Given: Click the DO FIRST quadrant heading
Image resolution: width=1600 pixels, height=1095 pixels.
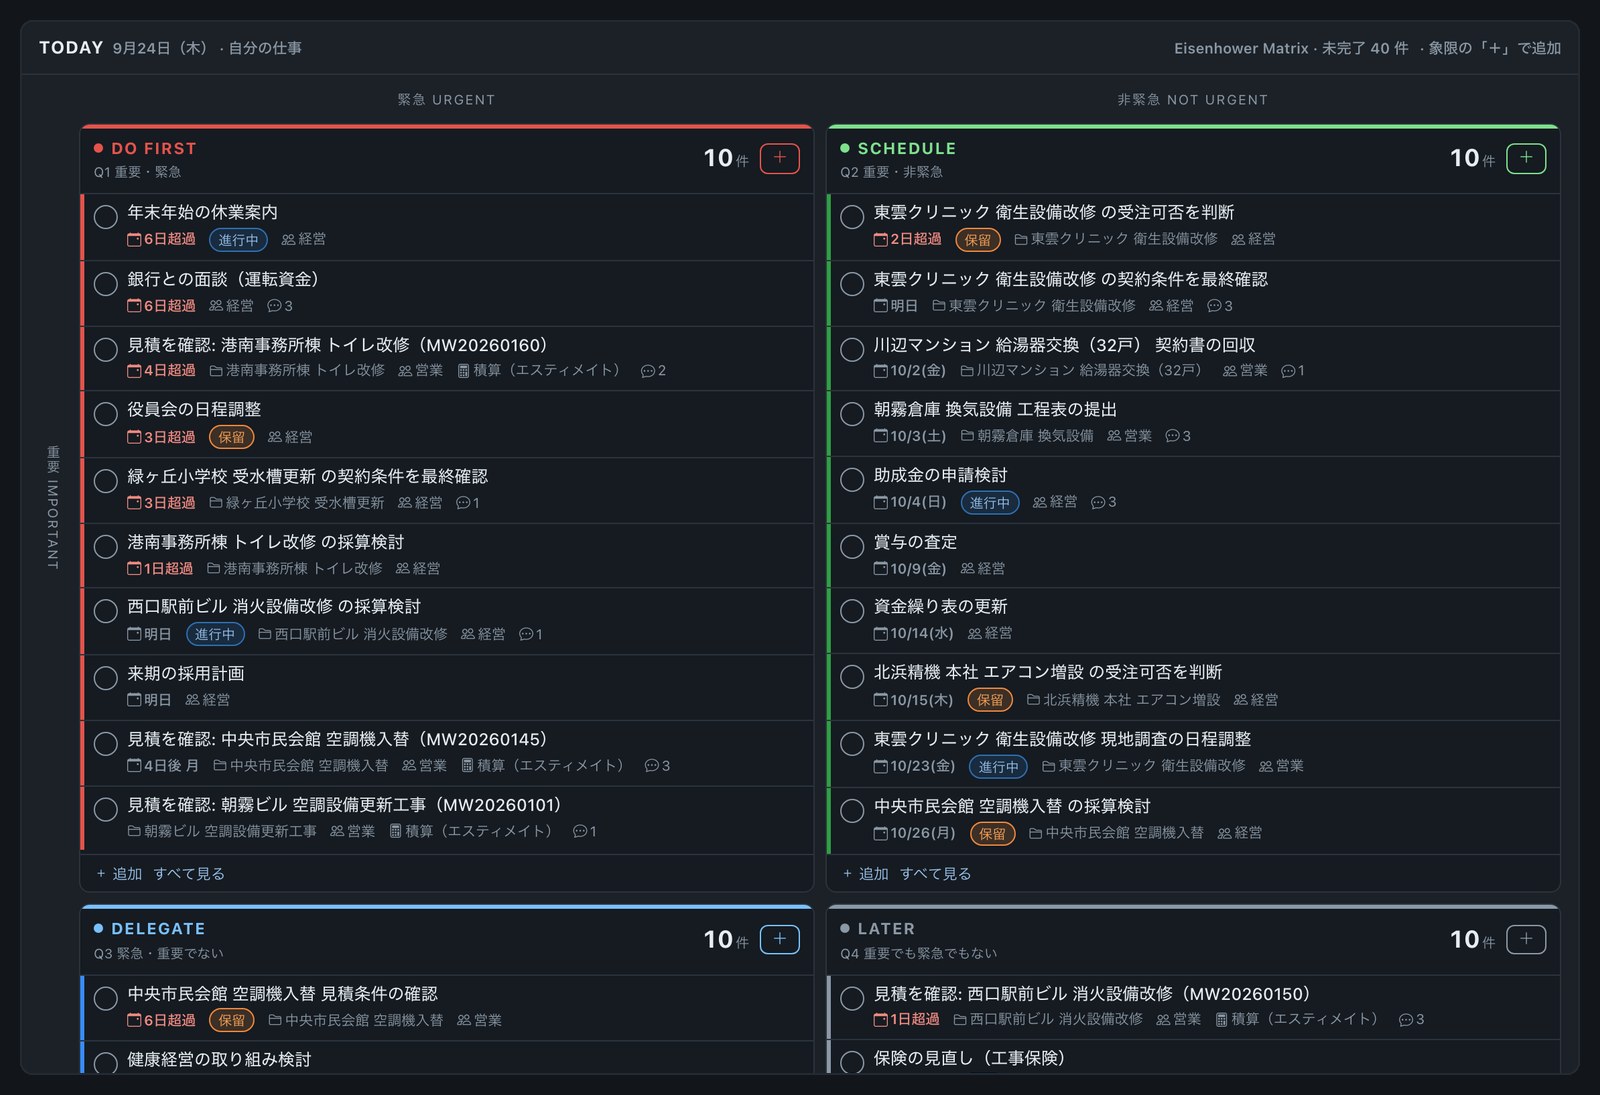Looking at the screenshot, I should [x=154, y=149].
